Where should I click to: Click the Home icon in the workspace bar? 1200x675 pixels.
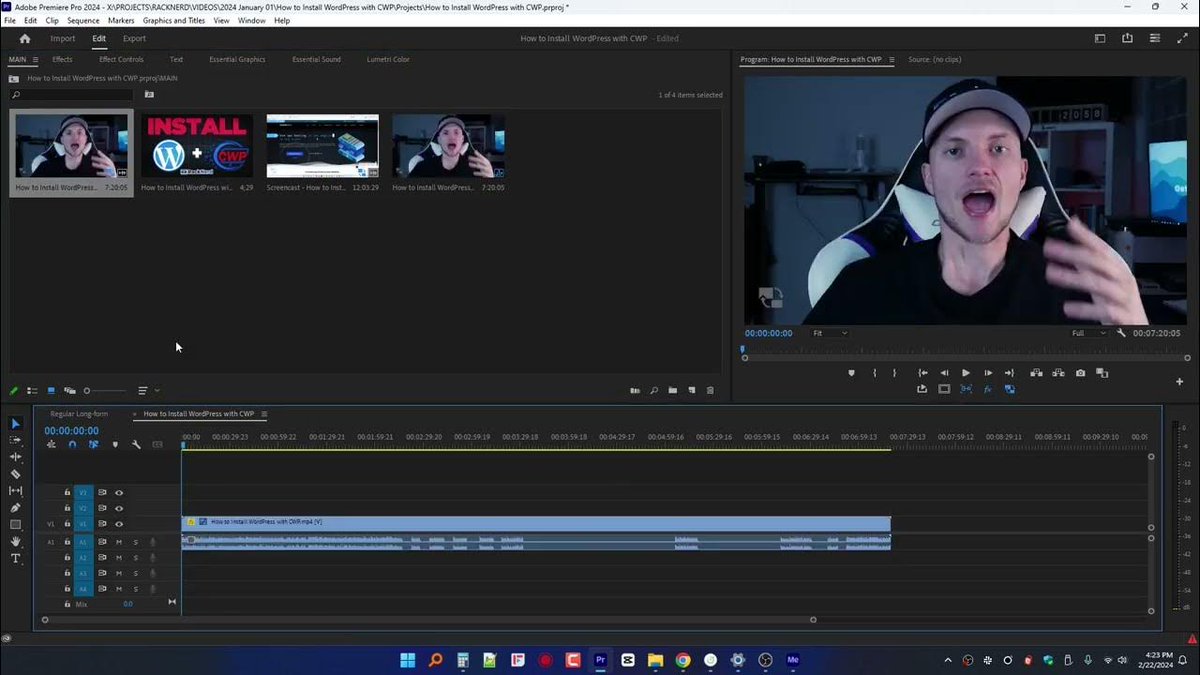pyautogui.click(x=25, y=39)
